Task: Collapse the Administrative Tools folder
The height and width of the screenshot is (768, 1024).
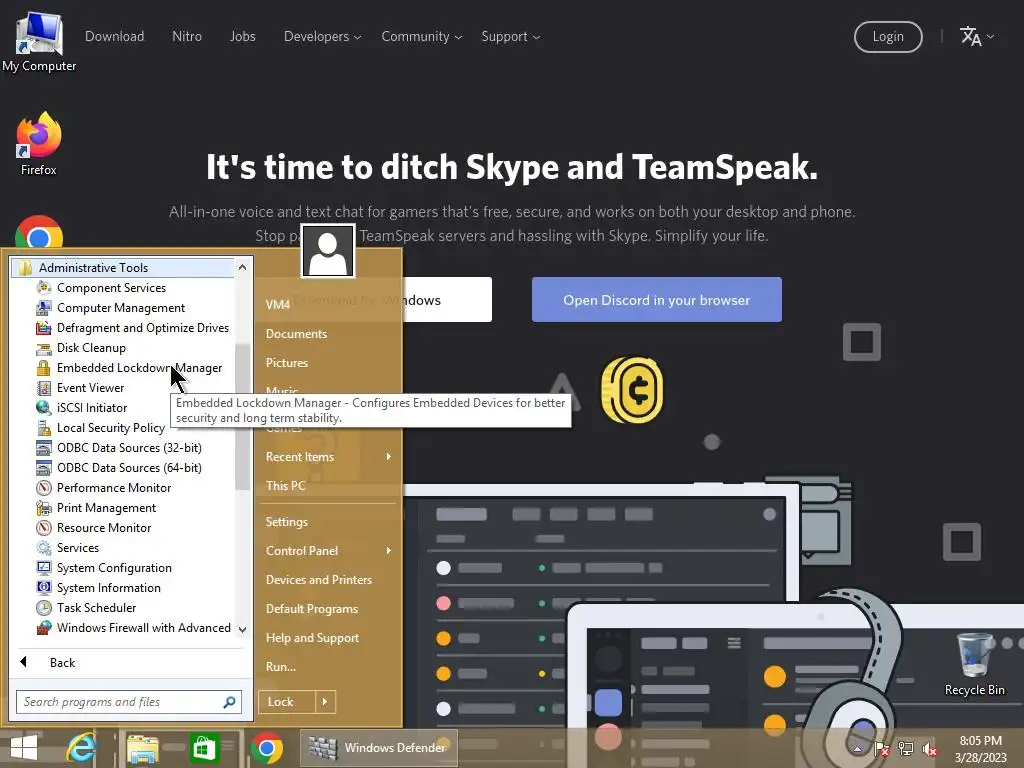Action: 123,268
